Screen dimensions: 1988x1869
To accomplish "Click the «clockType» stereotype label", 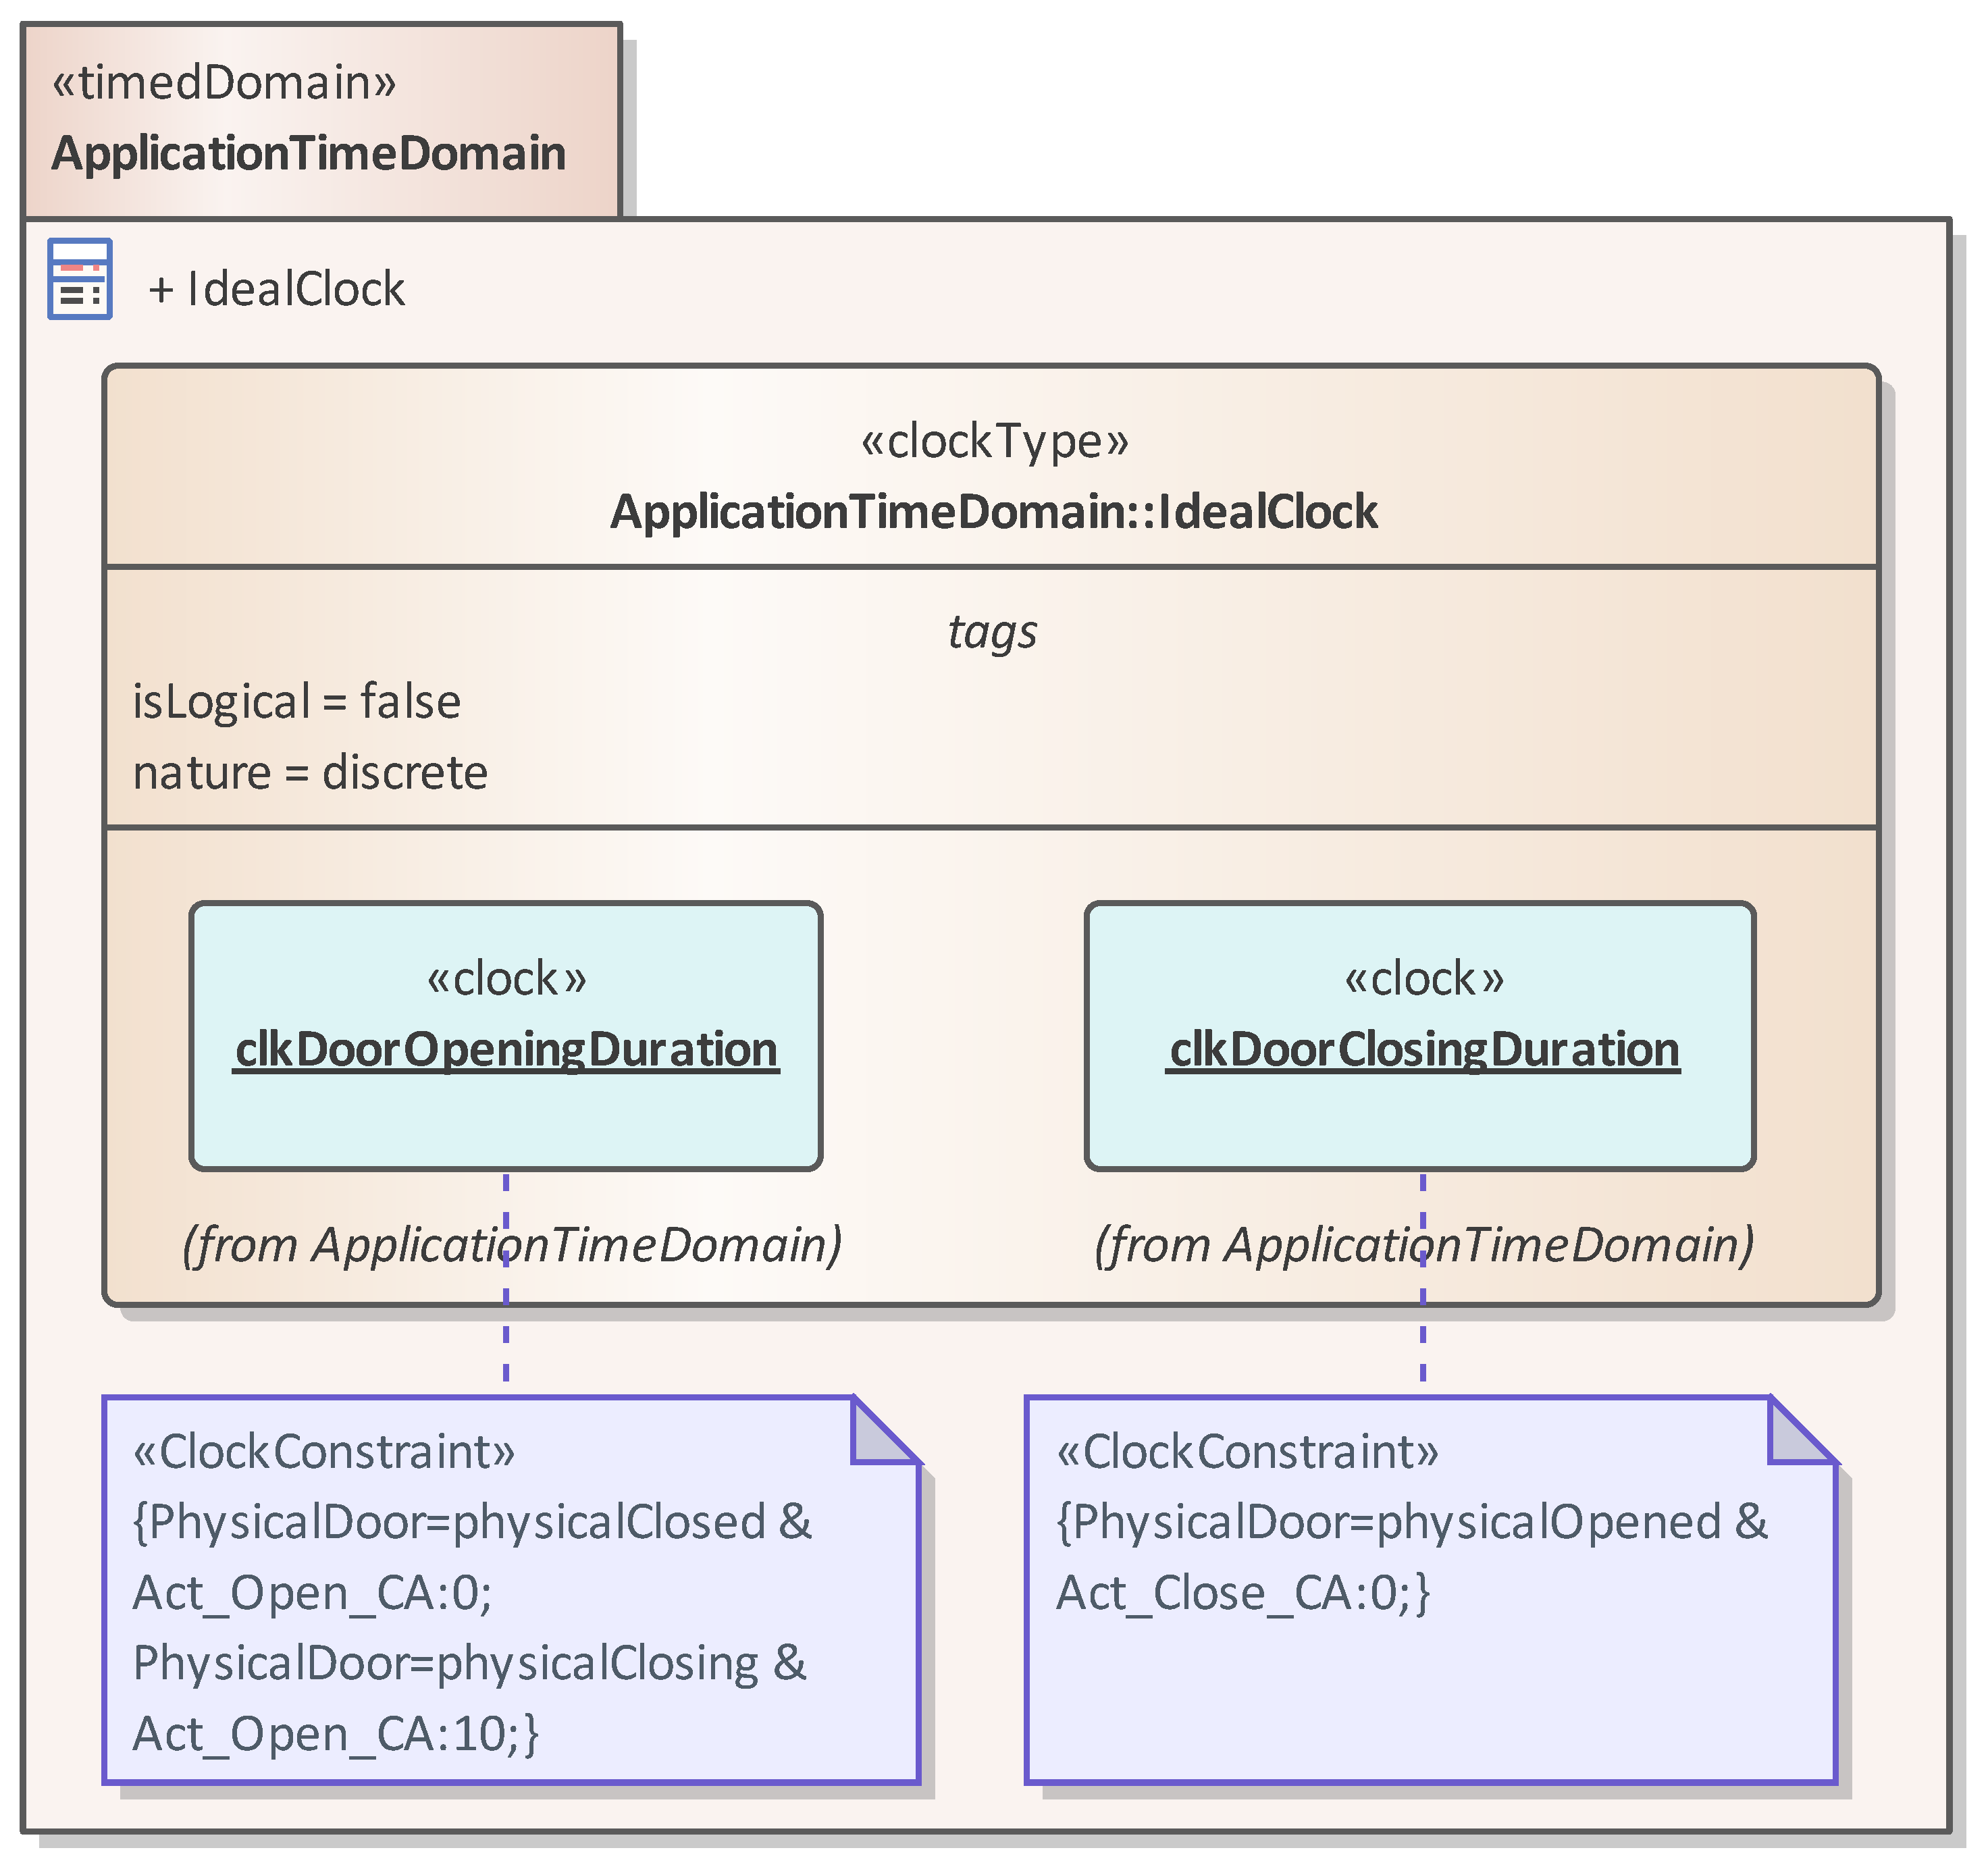I will pyautogui.click(x=994, y=441).
